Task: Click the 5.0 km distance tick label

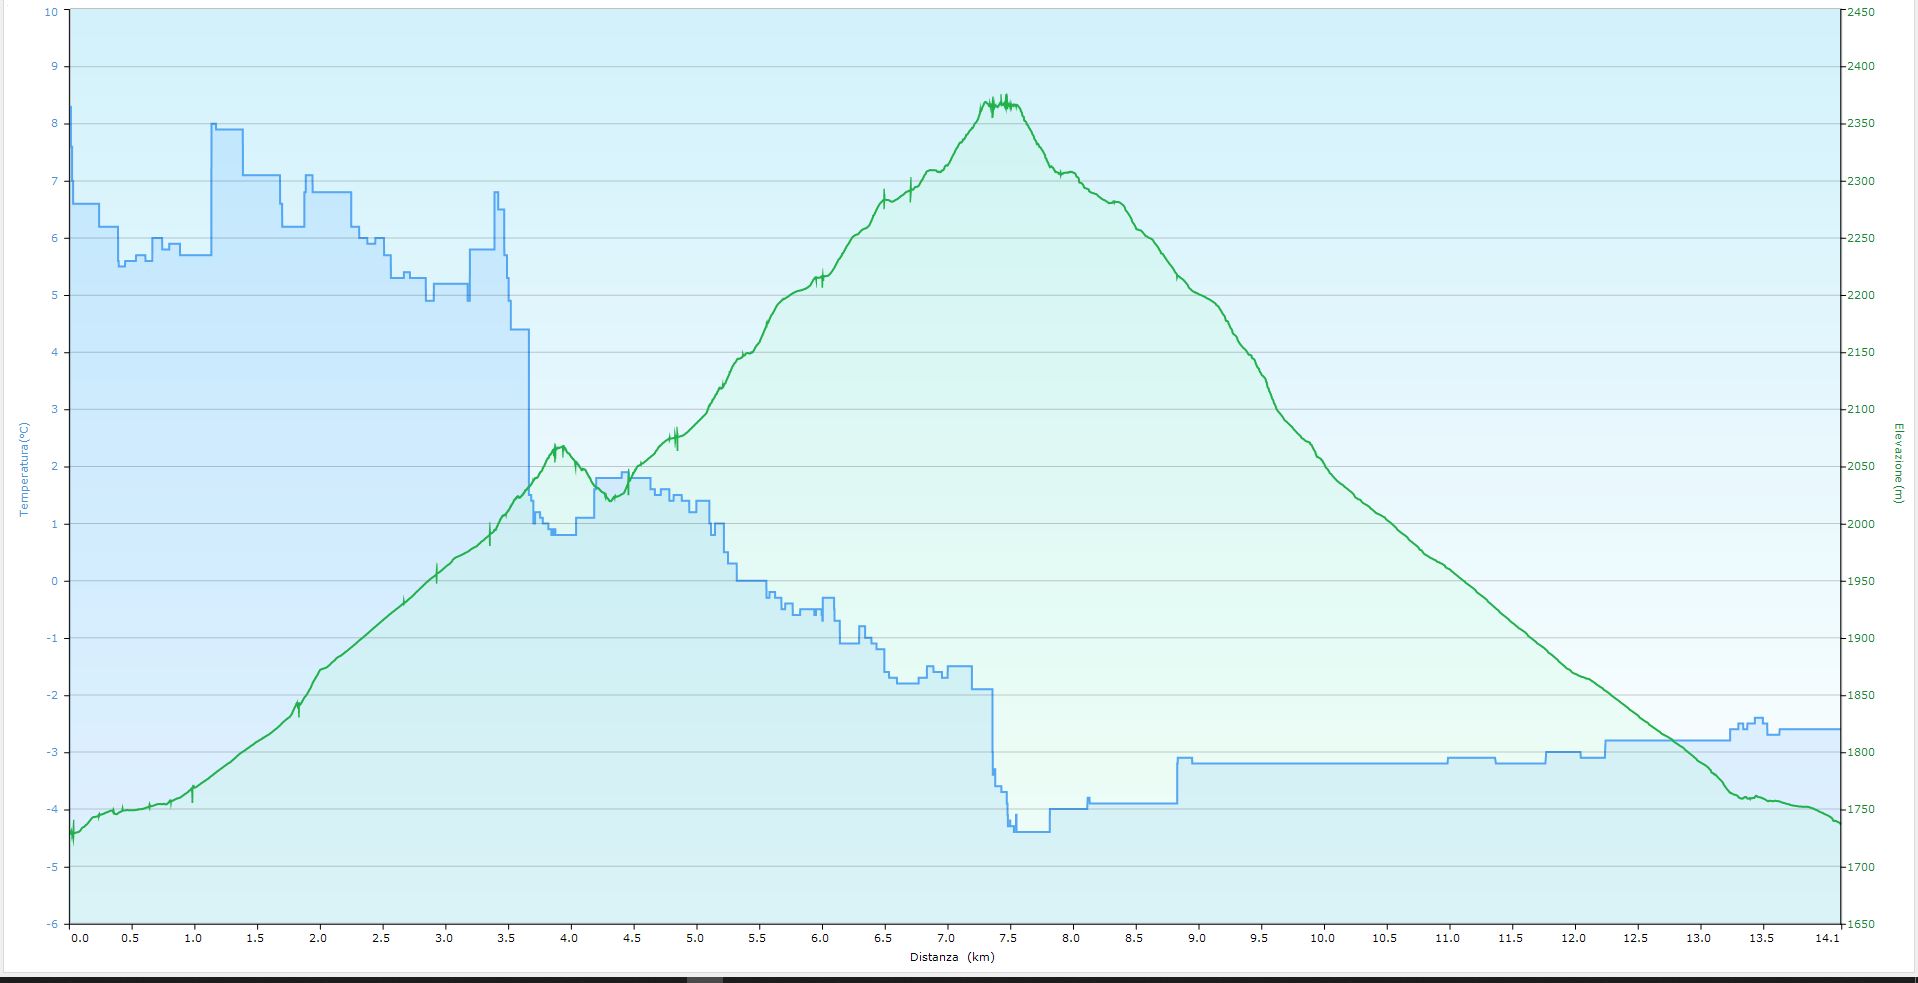Action: (695, 938)
